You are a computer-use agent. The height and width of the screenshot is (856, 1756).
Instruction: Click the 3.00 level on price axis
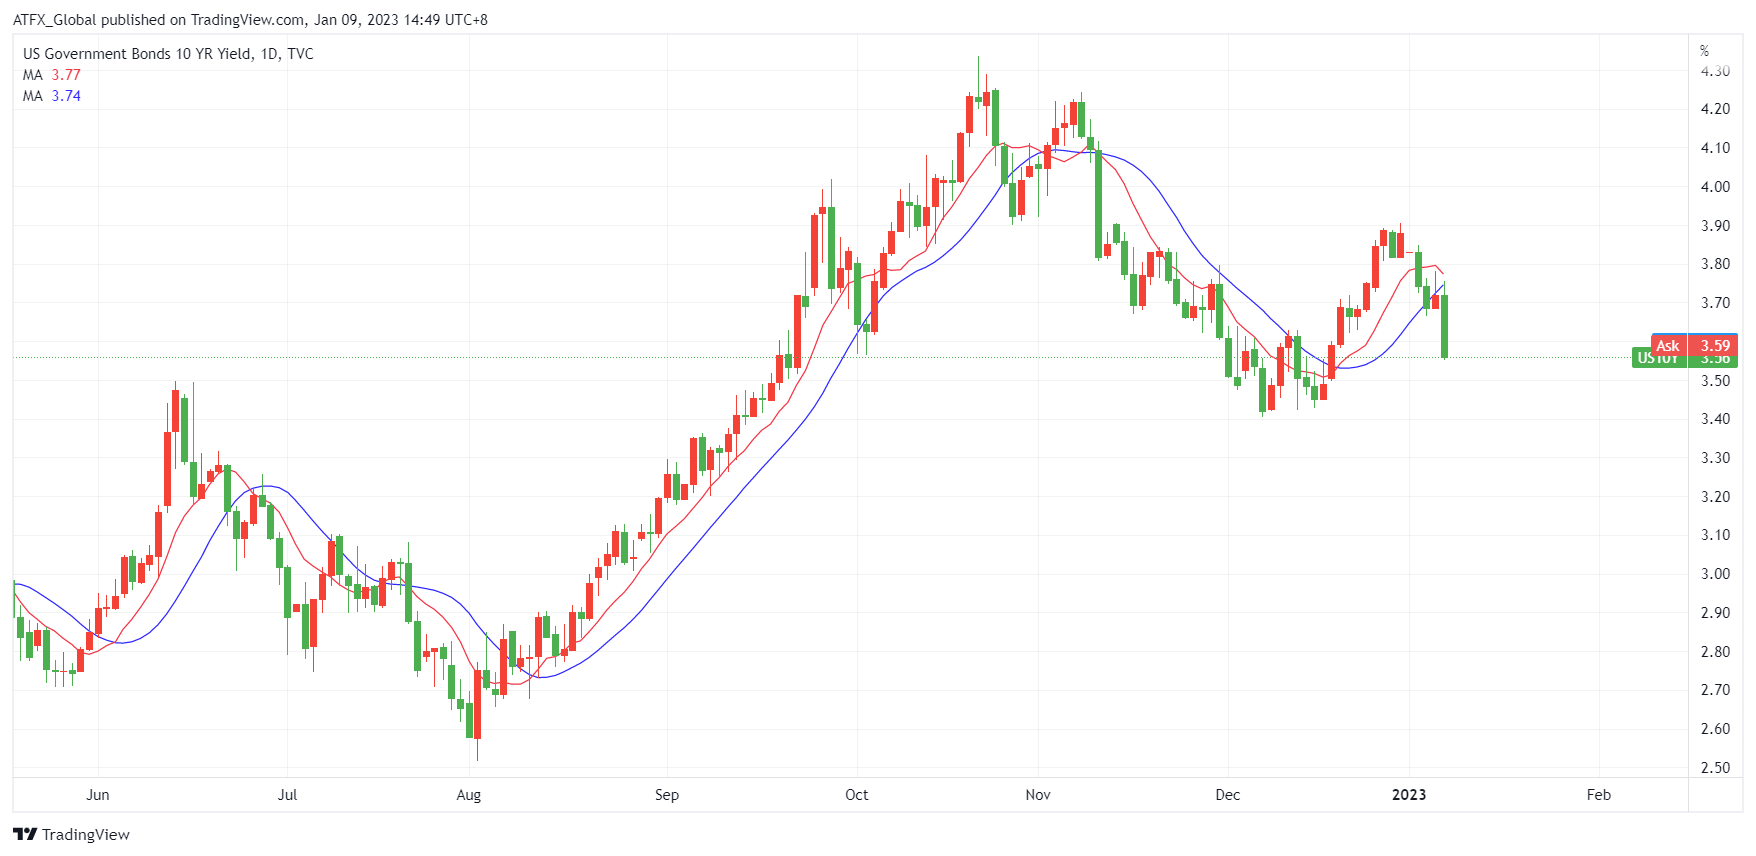(1715, 574)
